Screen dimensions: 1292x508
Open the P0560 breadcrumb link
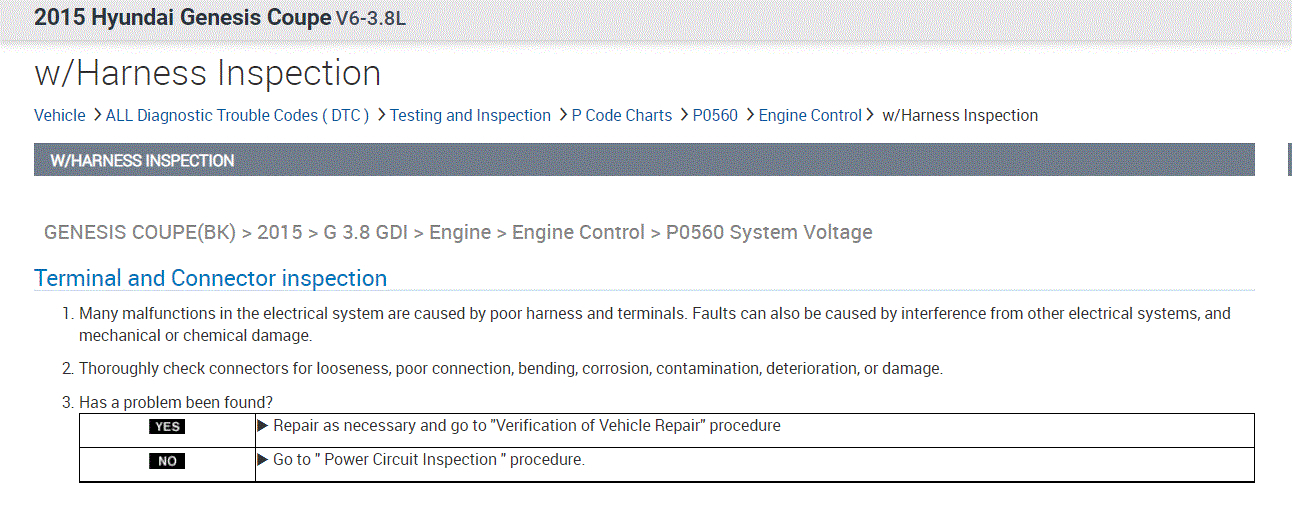[x=715, y=115]
